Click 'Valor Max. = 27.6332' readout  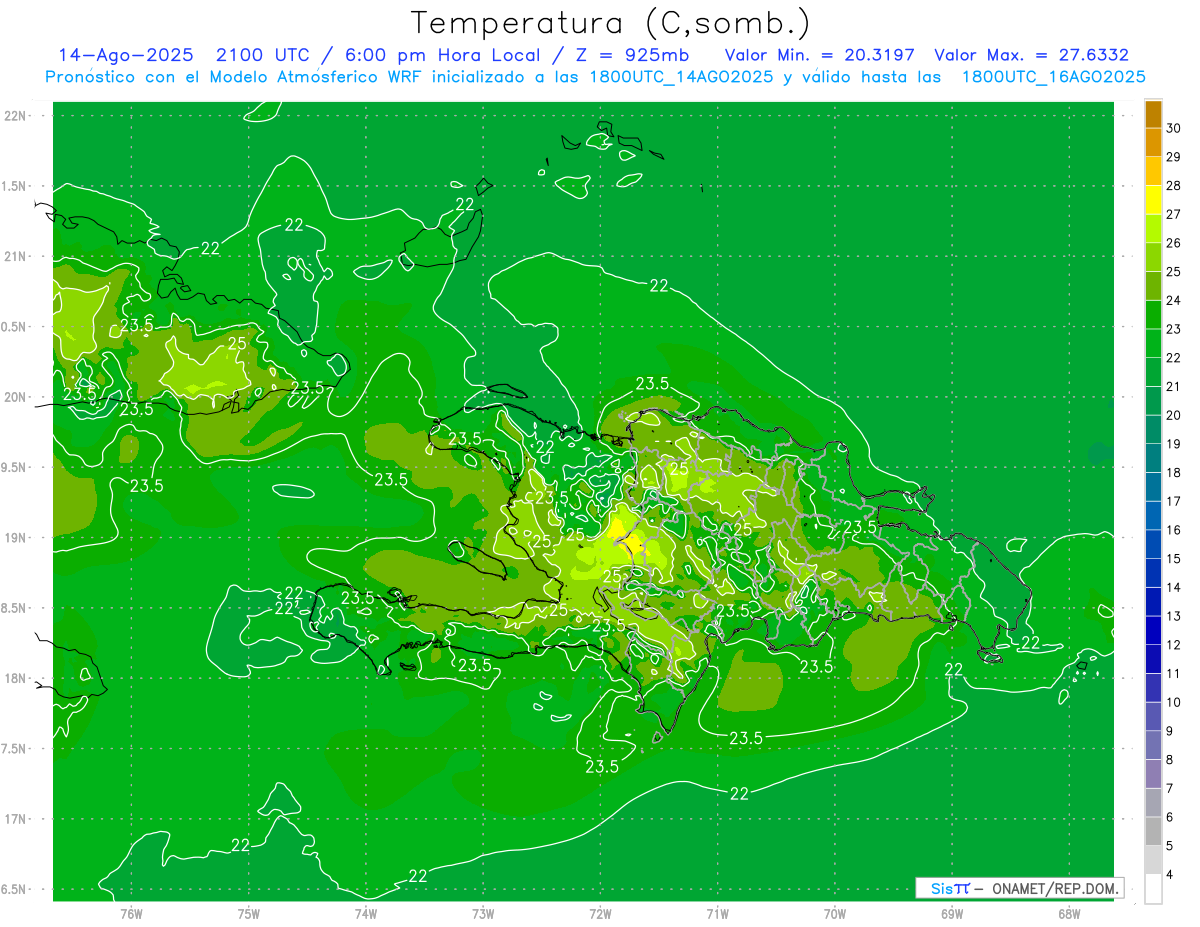pos(1031,56)
